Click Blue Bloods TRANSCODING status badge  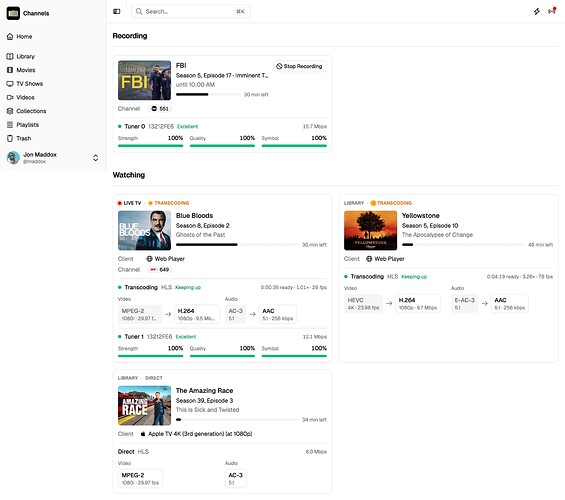coord(169,203)
